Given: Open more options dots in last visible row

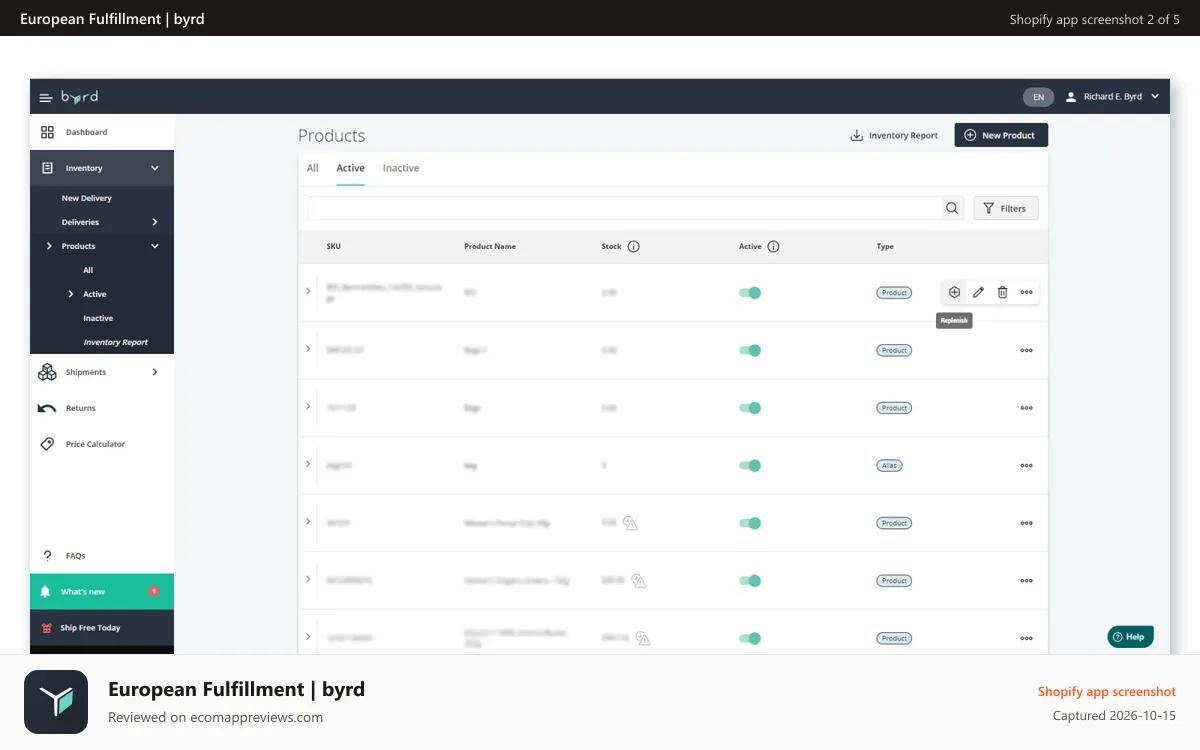Looking at the screenshot, I should point(1026,638).
